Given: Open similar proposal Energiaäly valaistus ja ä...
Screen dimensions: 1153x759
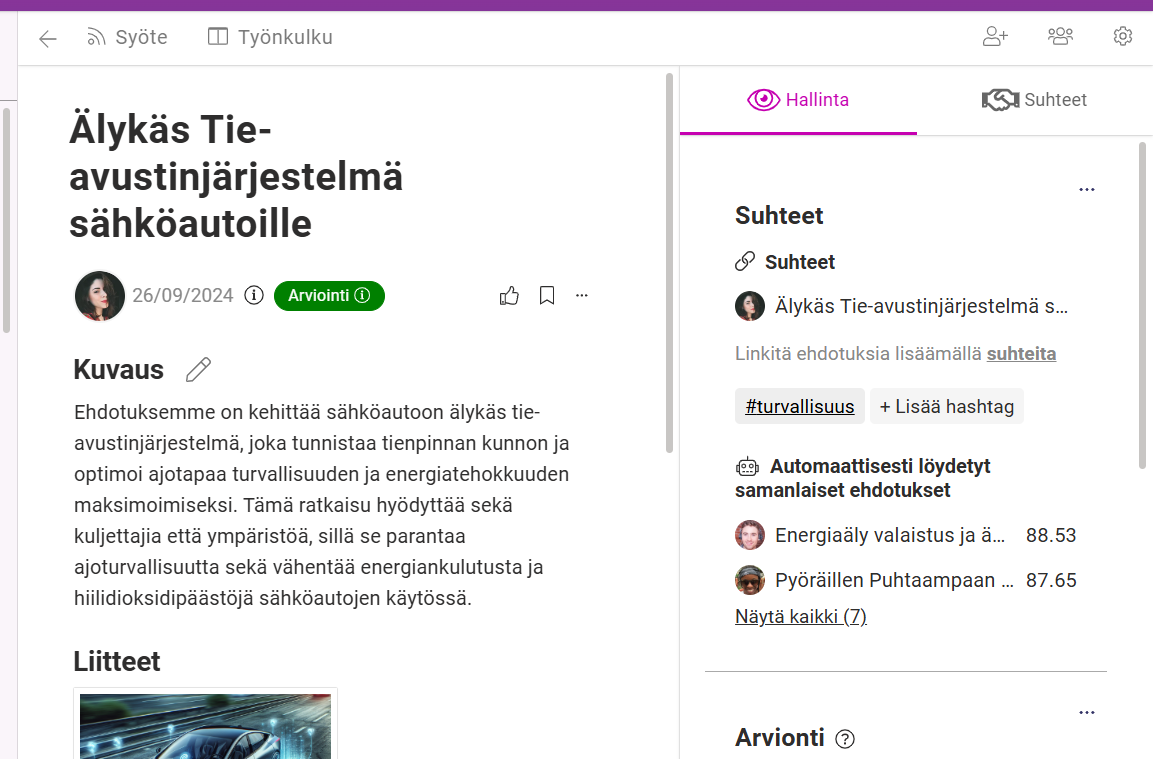Looking at the screenshot, I should (x=890, y=535).
